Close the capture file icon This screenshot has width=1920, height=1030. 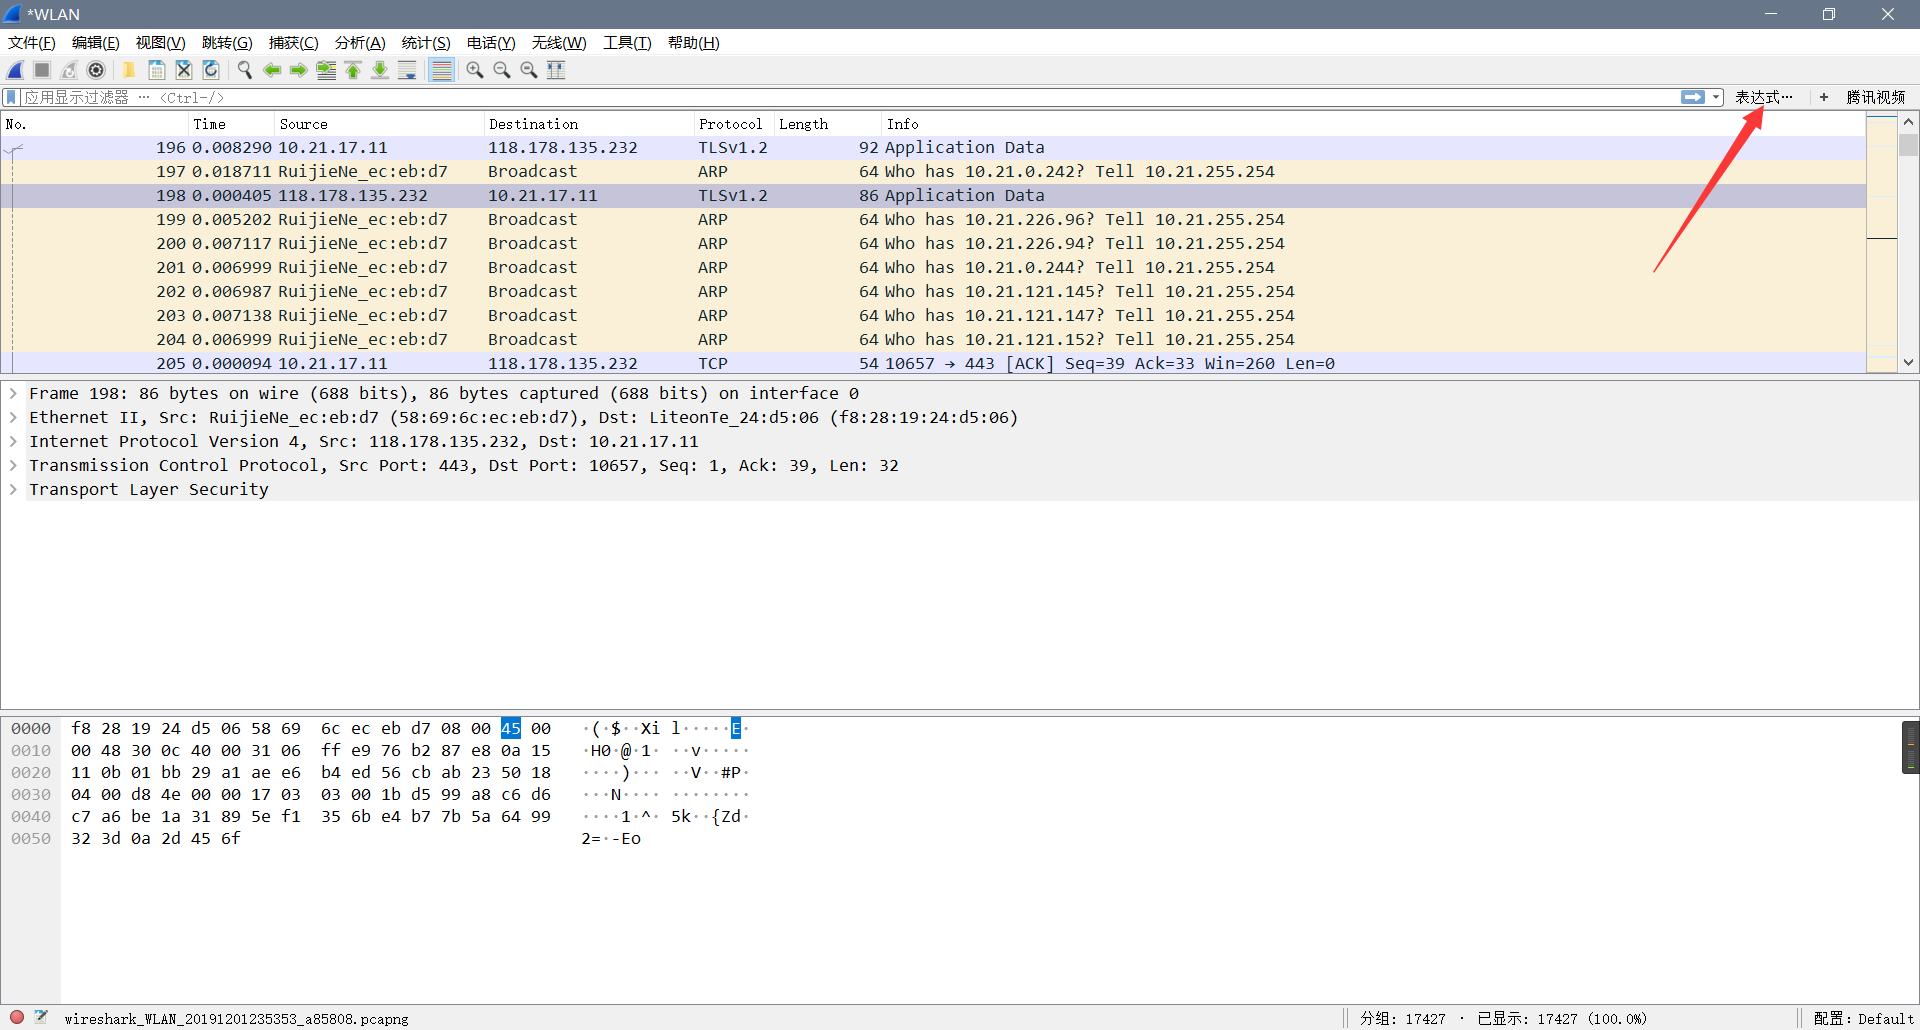click(x=184, y=70)
